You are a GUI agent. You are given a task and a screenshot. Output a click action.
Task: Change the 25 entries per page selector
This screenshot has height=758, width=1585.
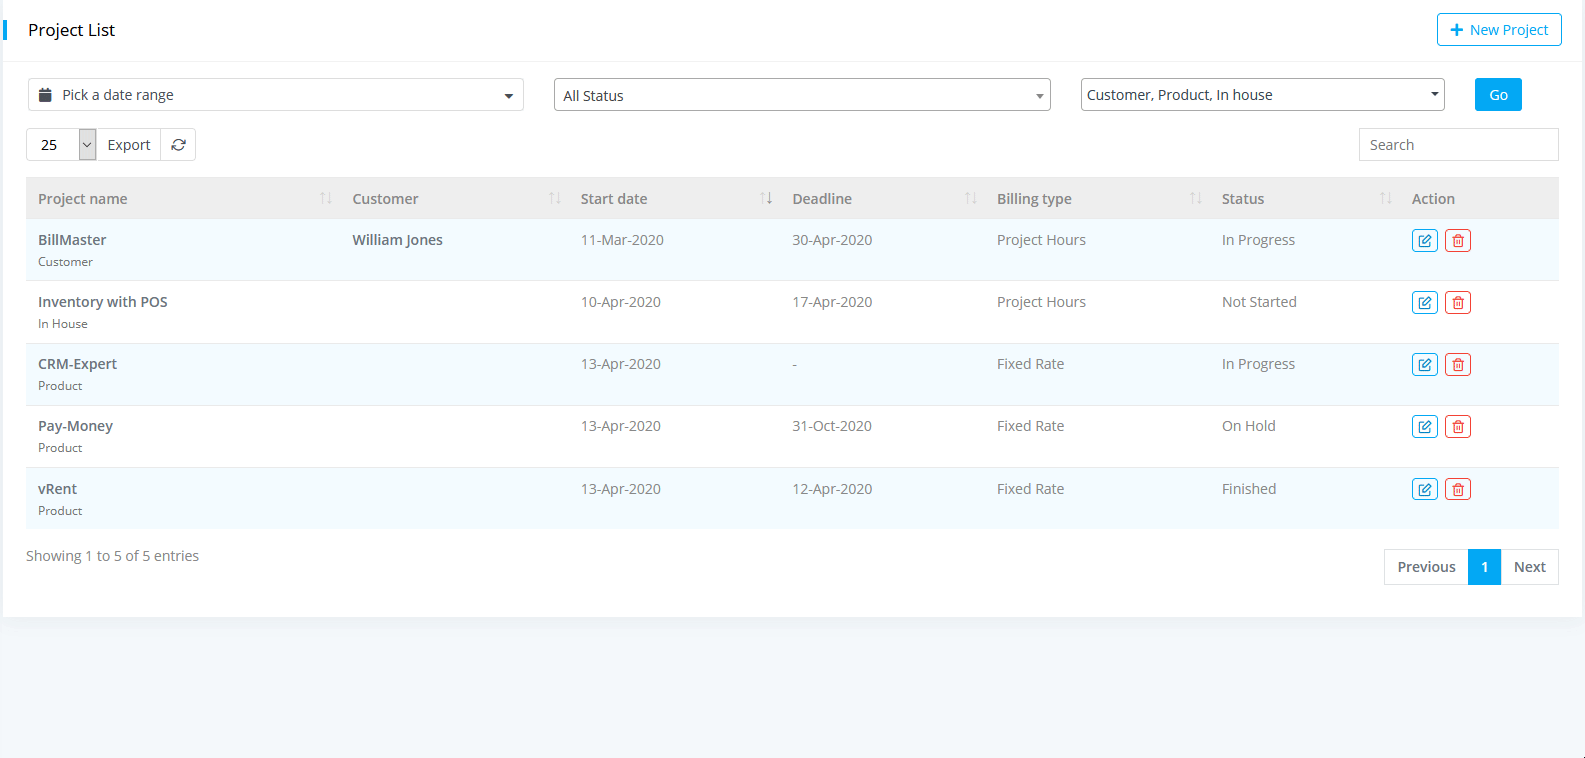(x=61, y=145)
